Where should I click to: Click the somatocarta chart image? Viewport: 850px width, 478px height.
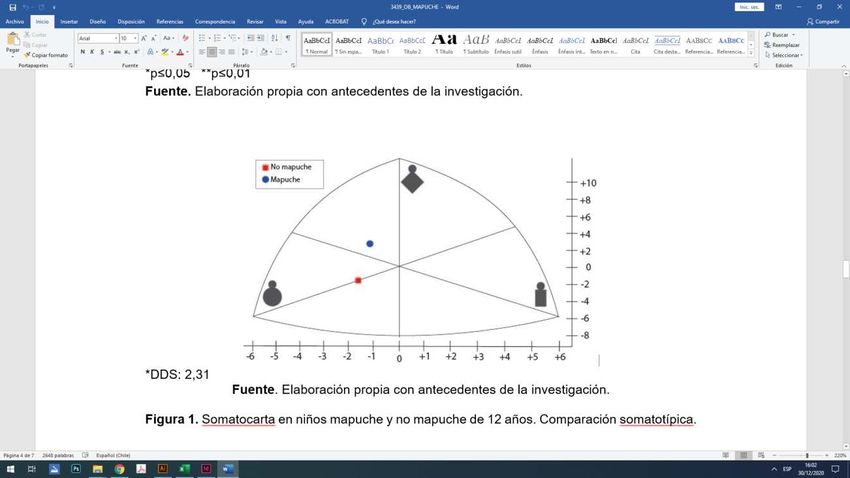(x=423, y=260)
